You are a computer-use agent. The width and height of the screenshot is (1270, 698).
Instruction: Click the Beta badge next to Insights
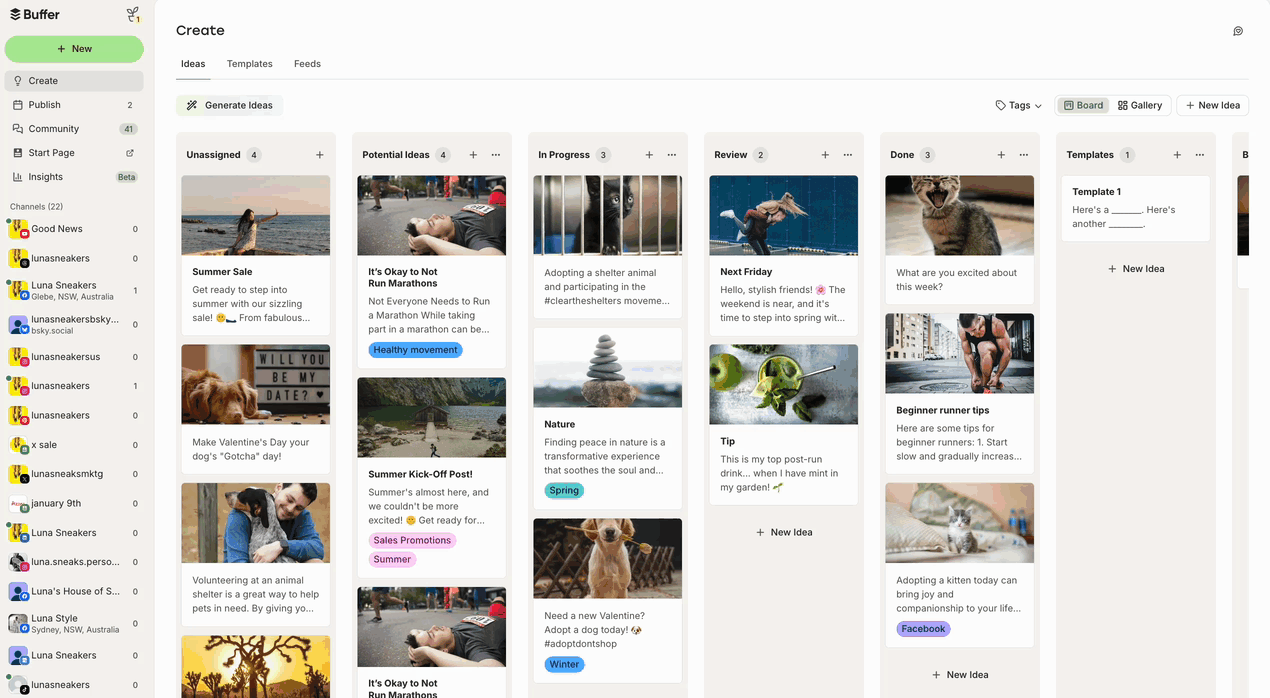pyautogui.click(x=127, y=177)
